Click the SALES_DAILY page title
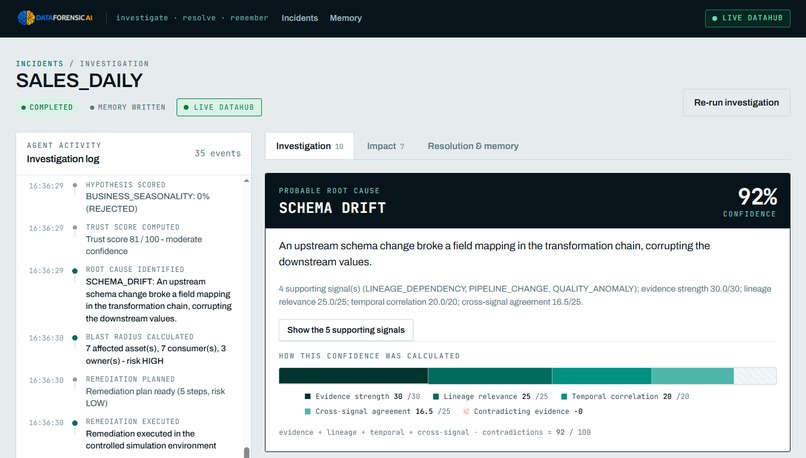Image resolution: width=806 pixels, height=458 pixels. (79, 81)
